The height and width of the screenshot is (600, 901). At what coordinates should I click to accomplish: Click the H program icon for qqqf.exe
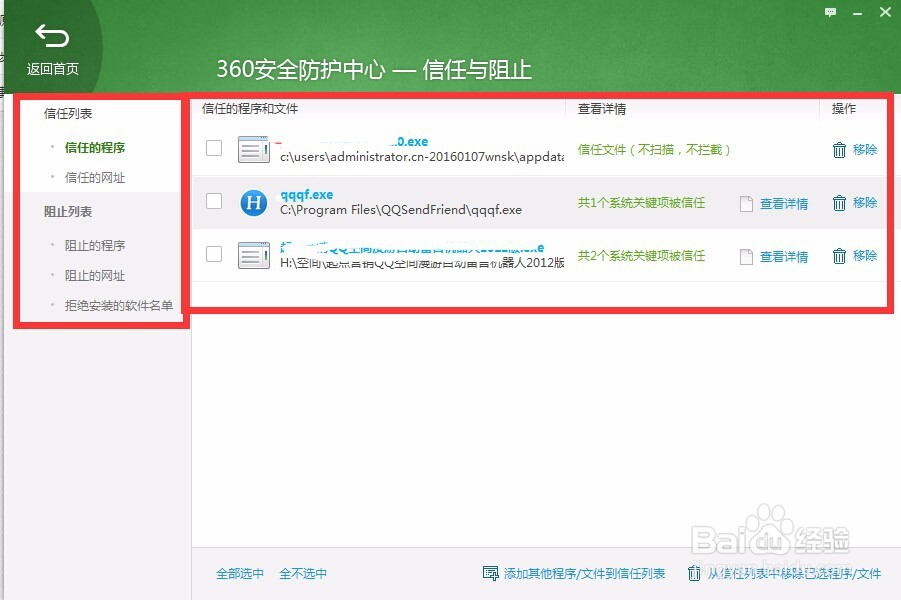click(254, 203)
